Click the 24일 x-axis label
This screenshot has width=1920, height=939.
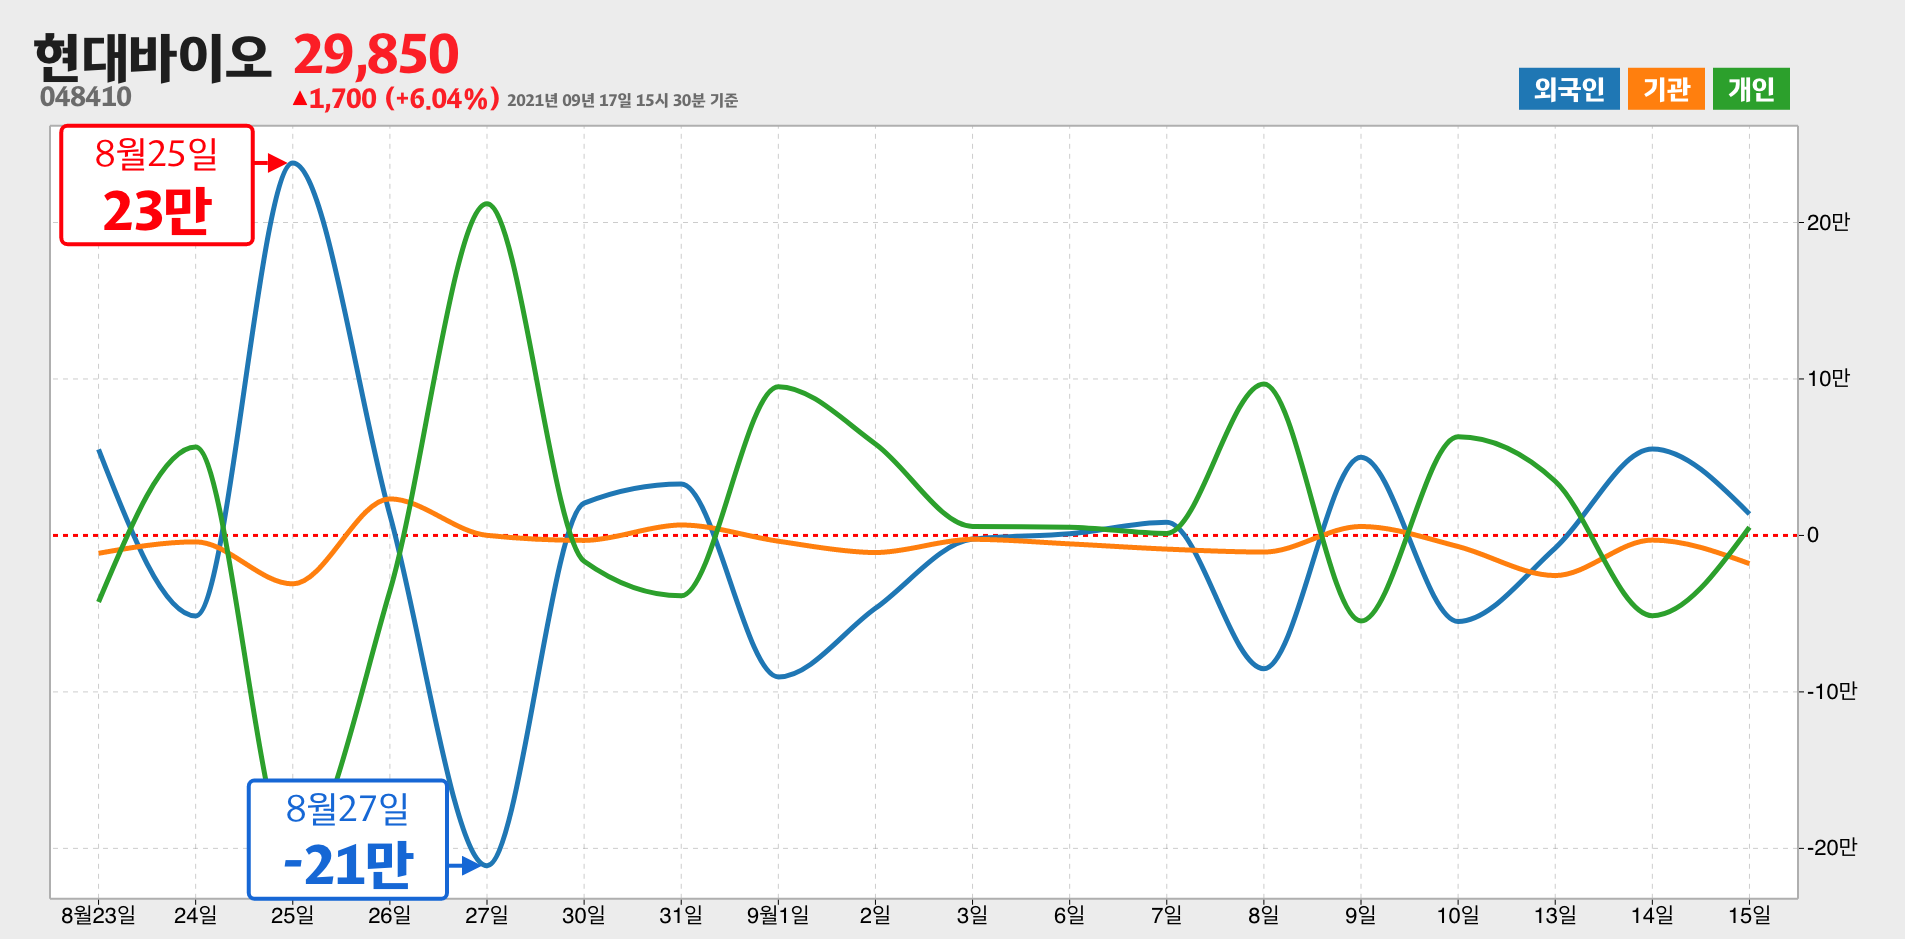(x=195, y=915)
